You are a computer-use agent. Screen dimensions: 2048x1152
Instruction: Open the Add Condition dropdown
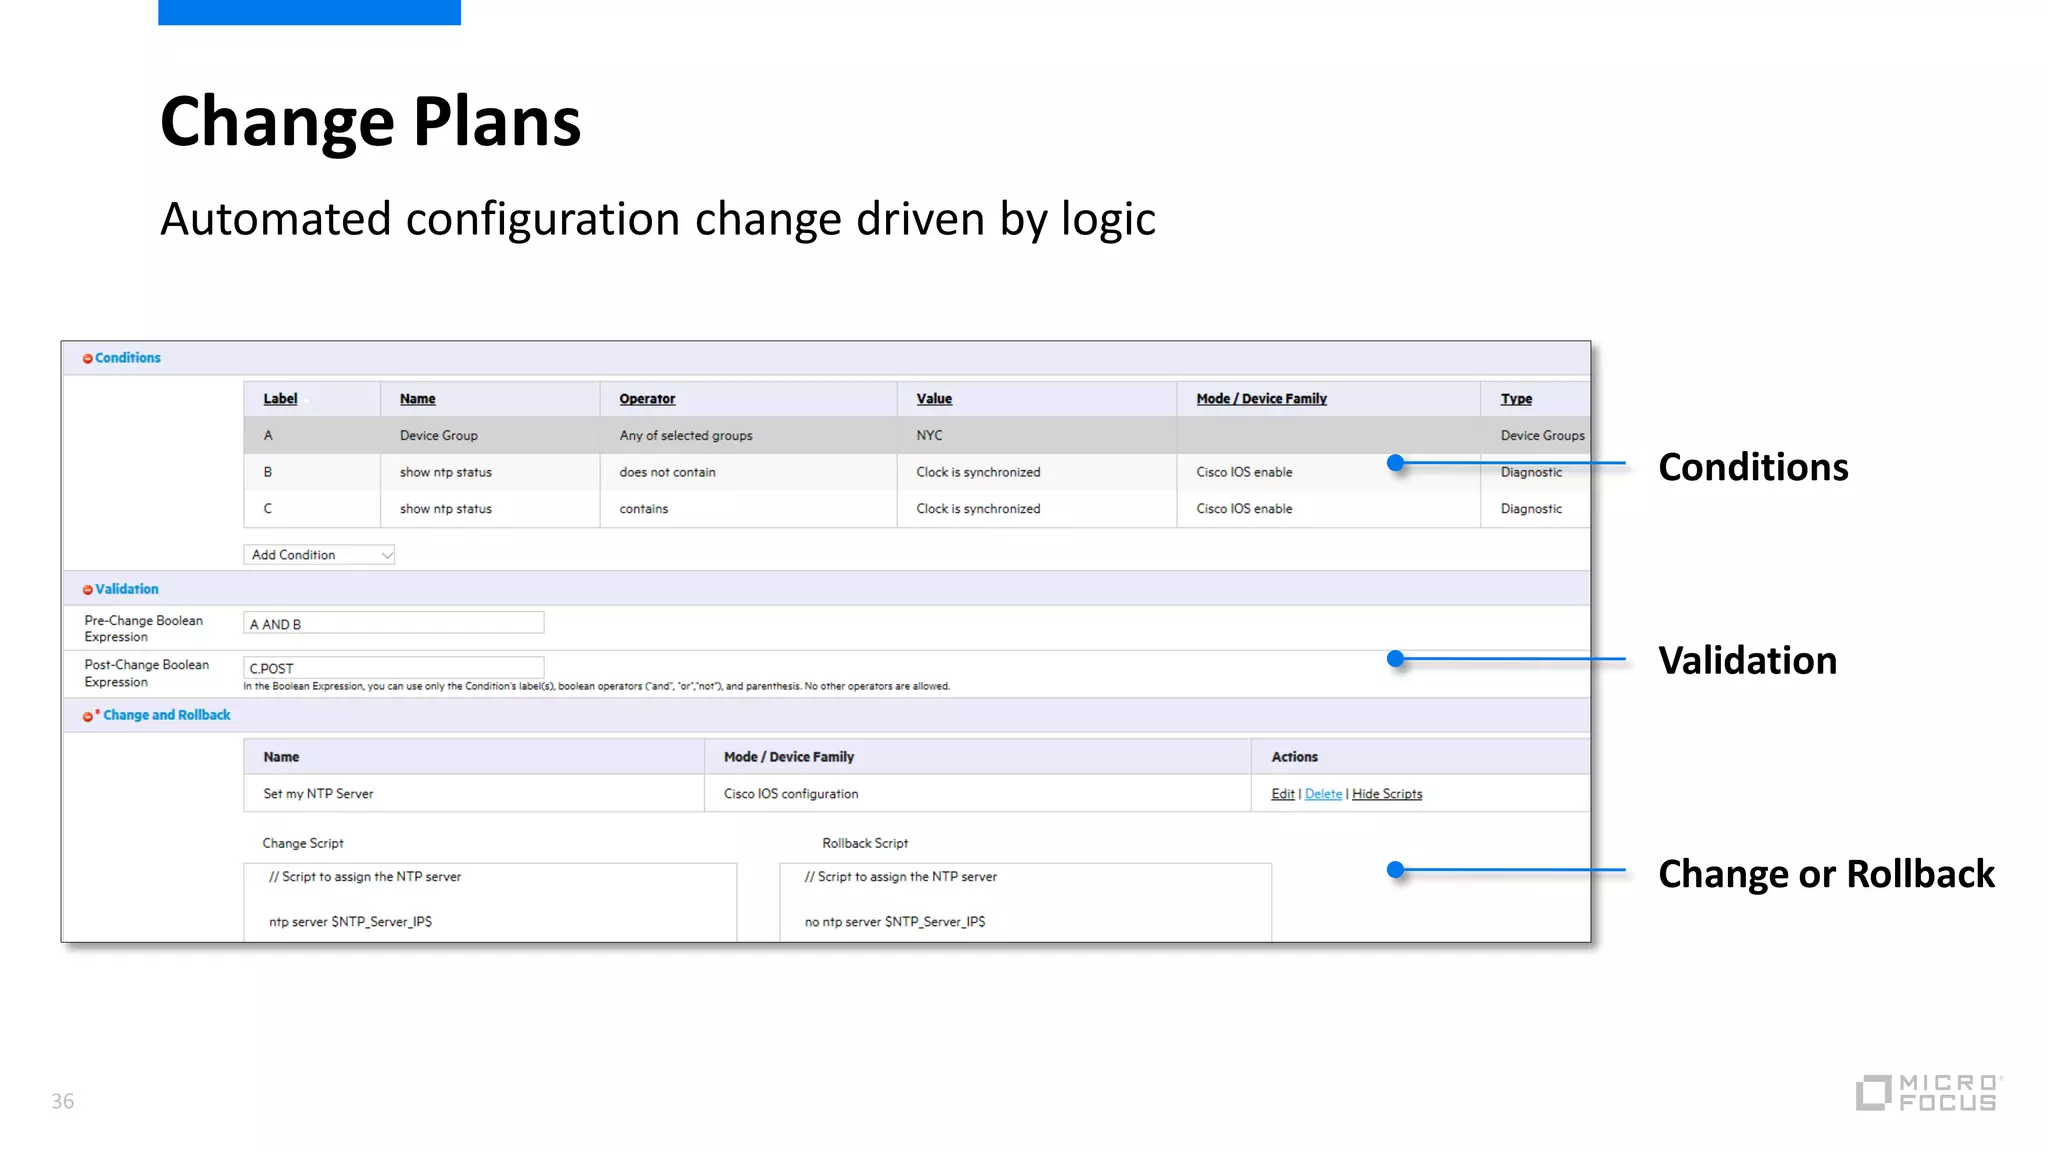[319, 555]
